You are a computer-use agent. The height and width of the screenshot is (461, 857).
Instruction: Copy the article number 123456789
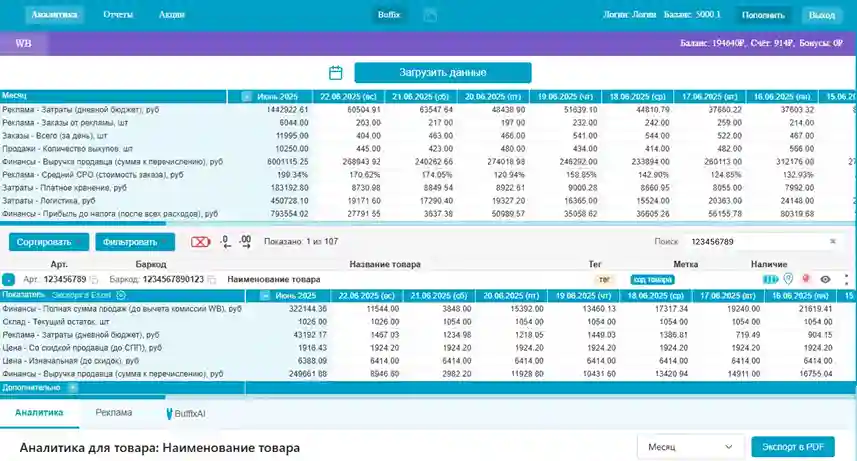(x=94, y=280)
